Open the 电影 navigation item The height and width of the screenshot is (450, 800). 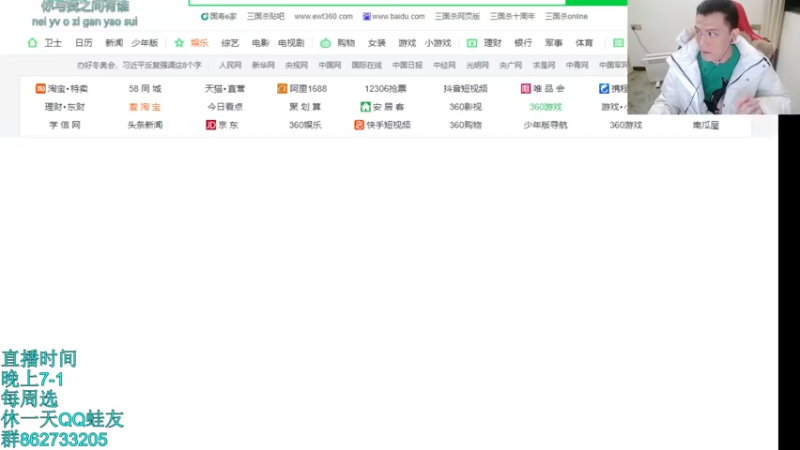coord(260,43)
